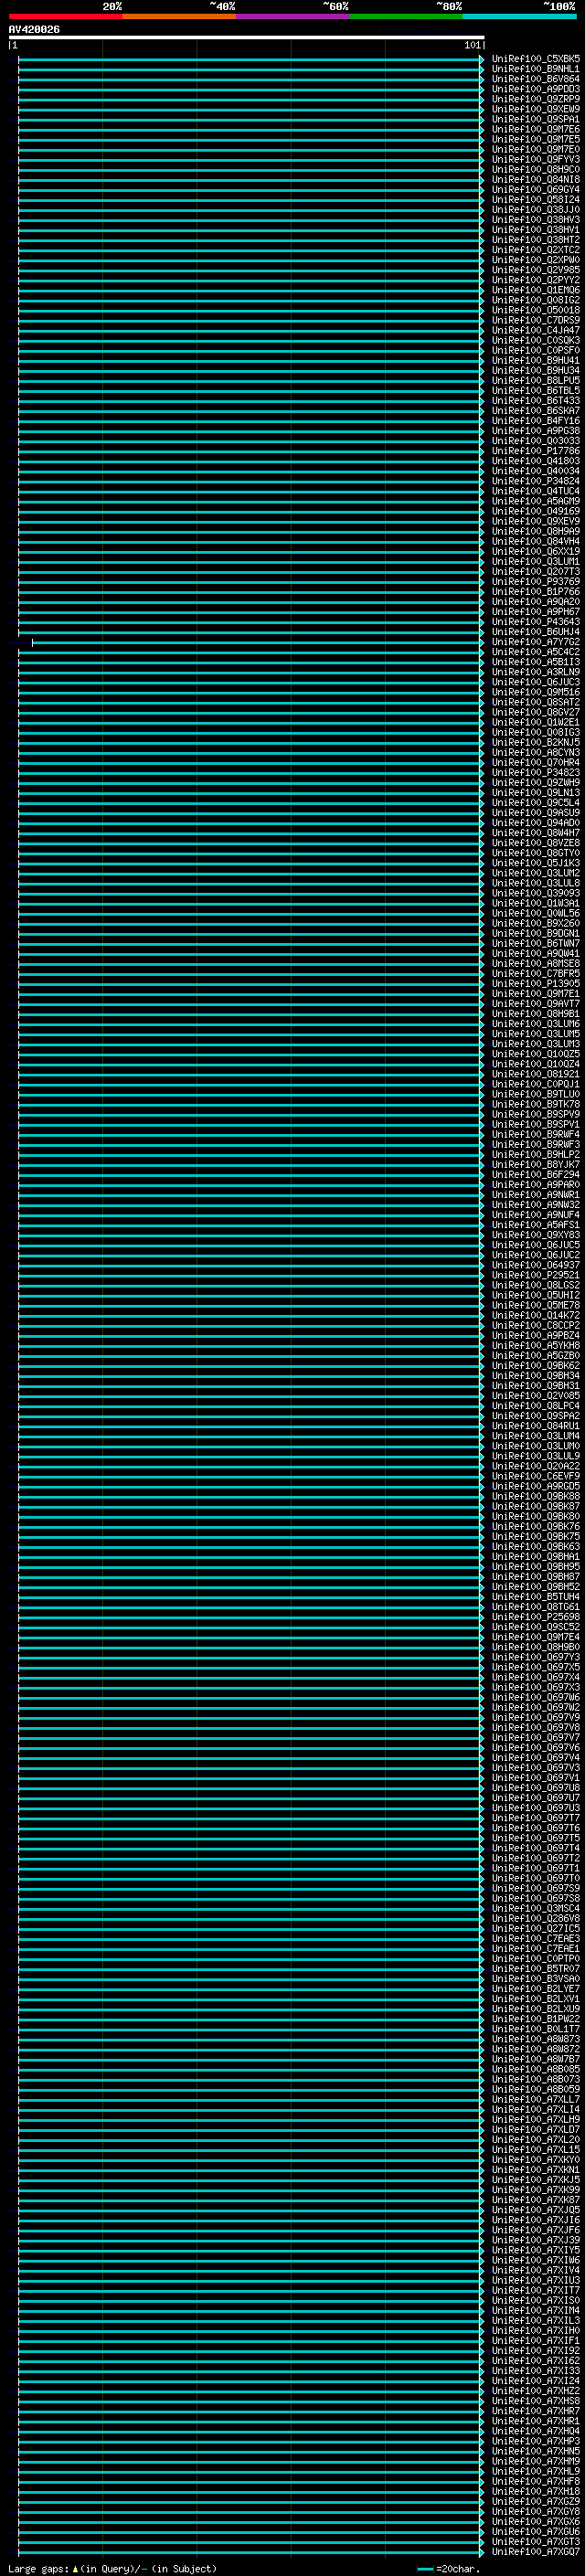This screenshot has height=2576, width=585.
Task: Select label UniRef100_C7BFR5
Action: [536, 973]
